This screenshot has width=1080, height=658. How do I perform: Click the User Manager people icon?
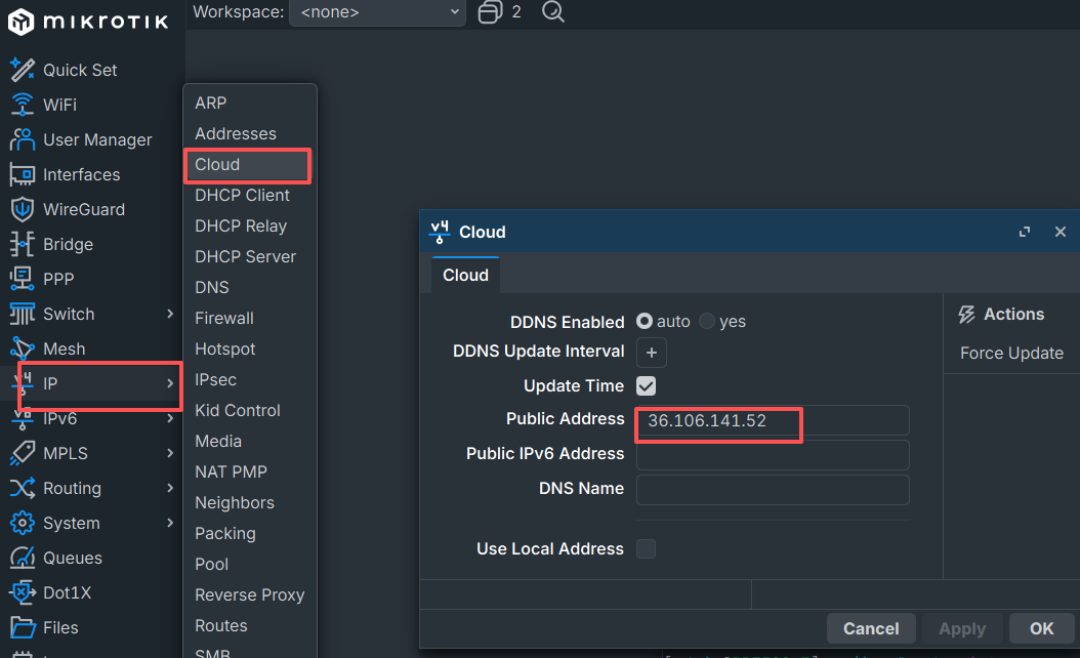[22, 140]
